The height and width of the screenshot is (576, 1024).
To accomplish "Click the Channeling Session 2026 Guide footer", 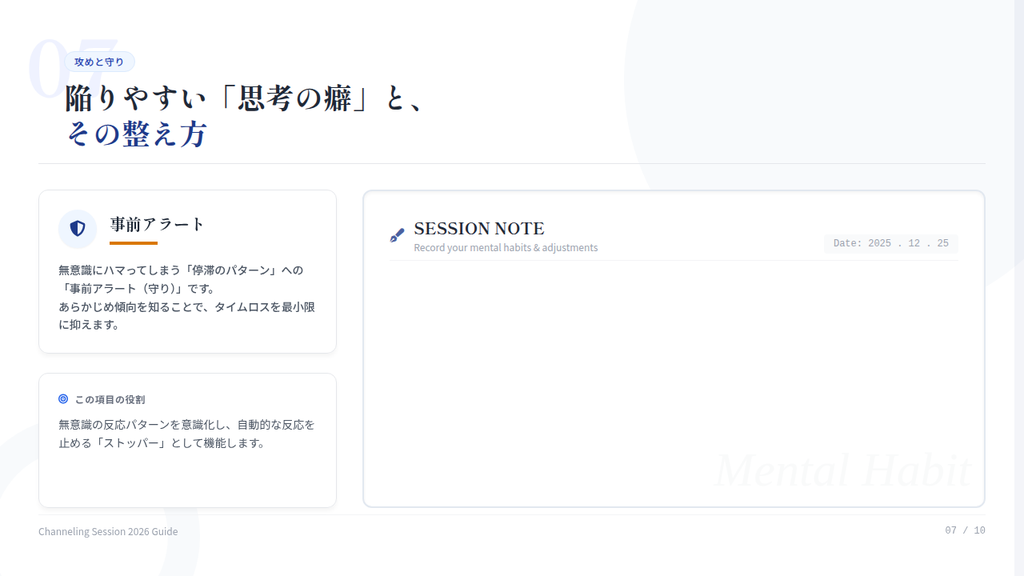I will point(108,531).
